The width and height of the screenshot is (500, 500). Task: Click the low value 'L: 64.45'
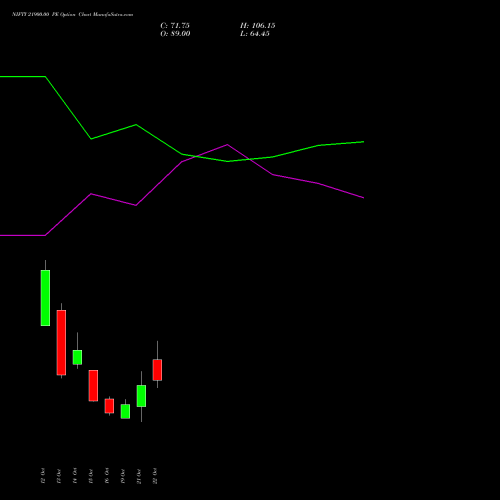tap(255, 34)
